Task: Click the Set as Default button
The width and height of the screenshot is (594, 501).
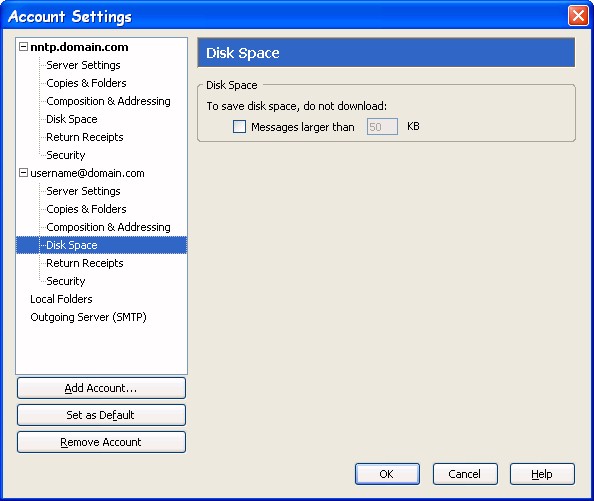Action: pyautogui.click(x=101, y=415)
